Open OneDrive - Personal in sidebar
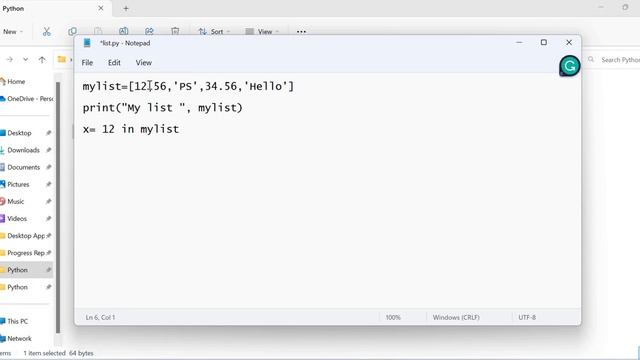 tap(27, 99)
